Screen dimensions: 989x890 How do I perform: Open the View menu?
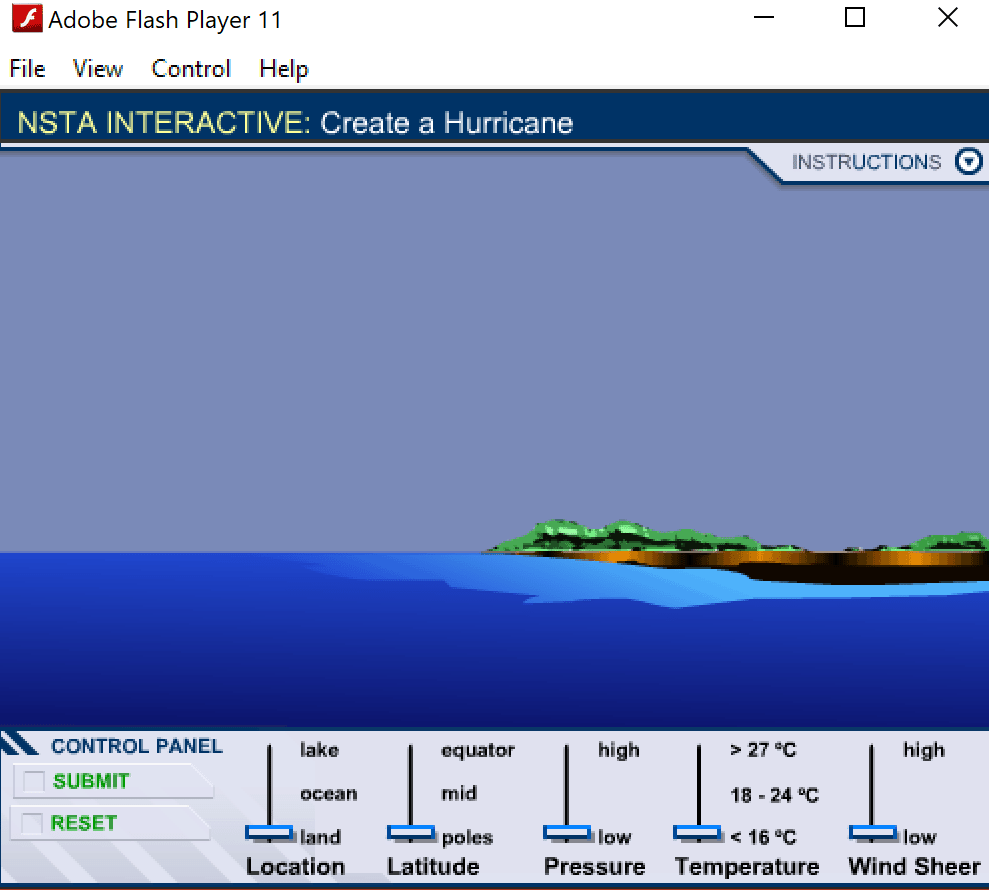[97, 69]
